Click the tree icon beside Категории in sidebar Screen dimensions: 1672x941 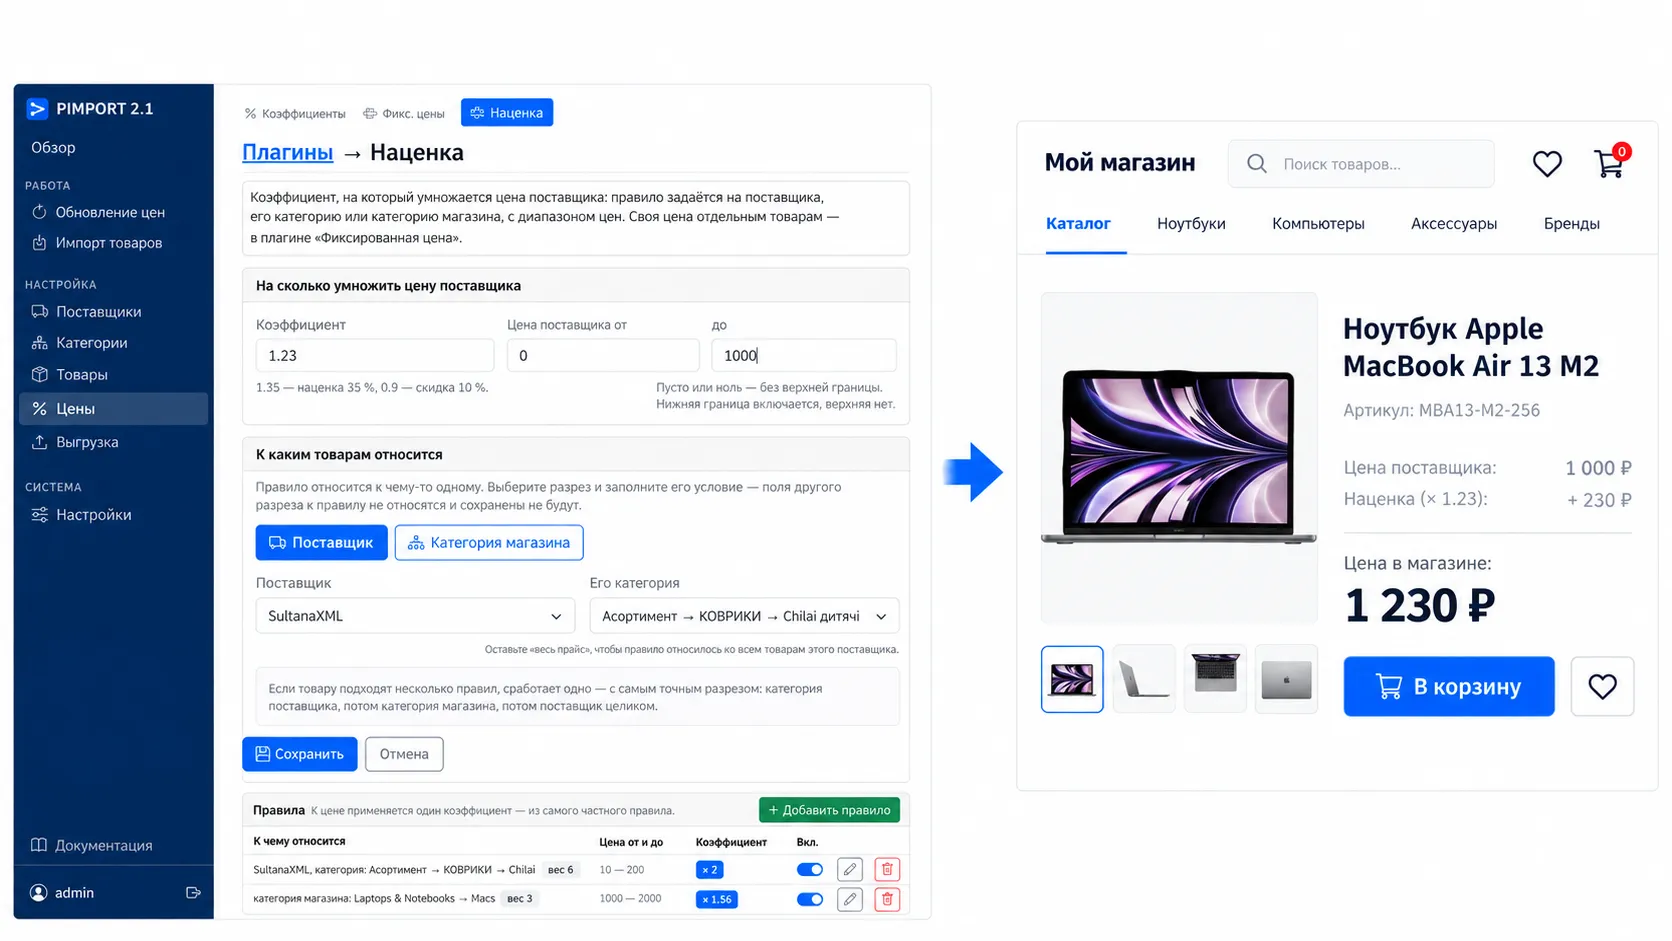40,343
